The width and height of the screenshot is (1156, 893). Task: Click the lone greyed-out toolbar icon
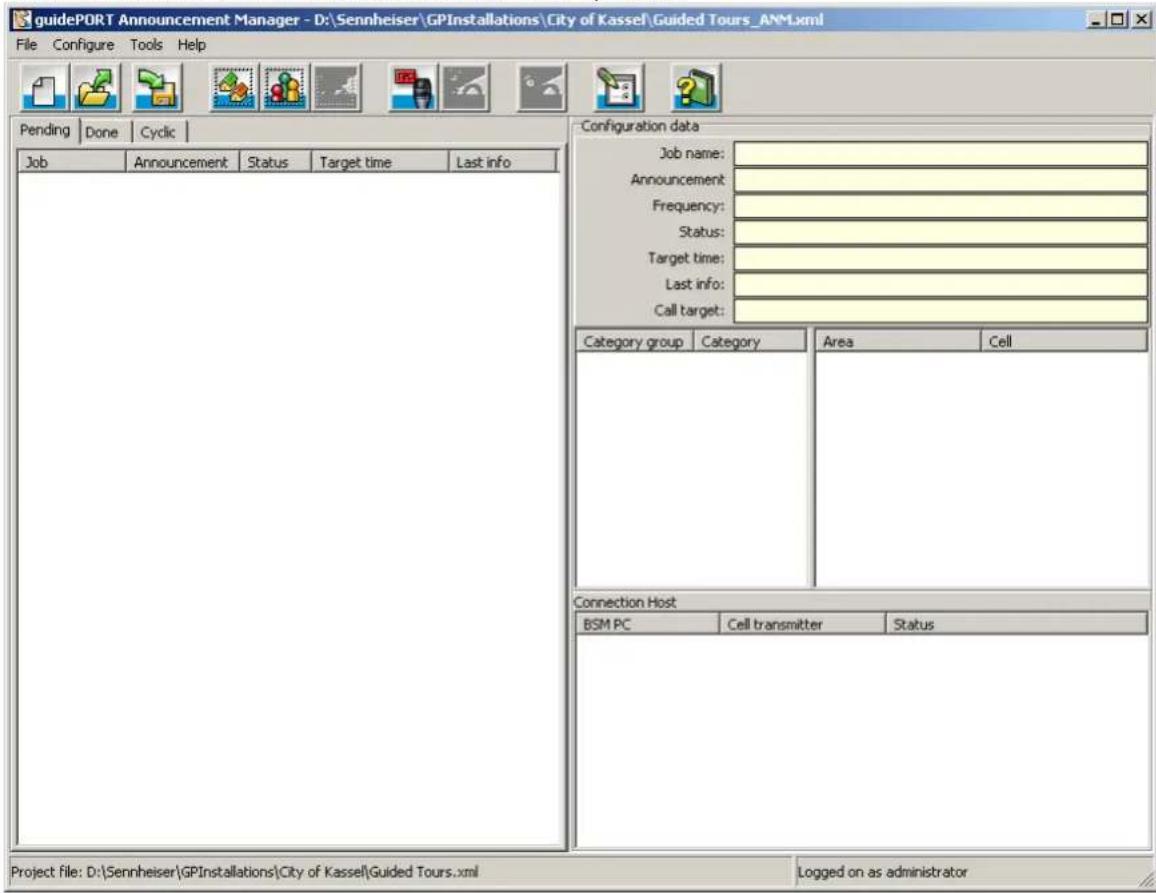pos(543,88)
